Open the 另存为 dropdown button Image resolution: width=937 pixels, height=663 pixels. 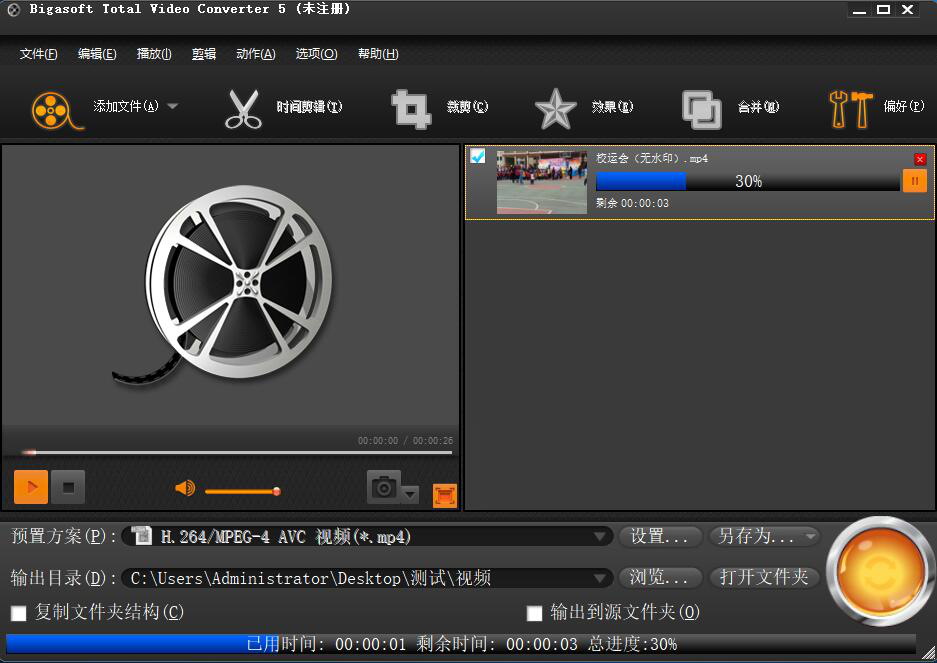click(764, 537)
